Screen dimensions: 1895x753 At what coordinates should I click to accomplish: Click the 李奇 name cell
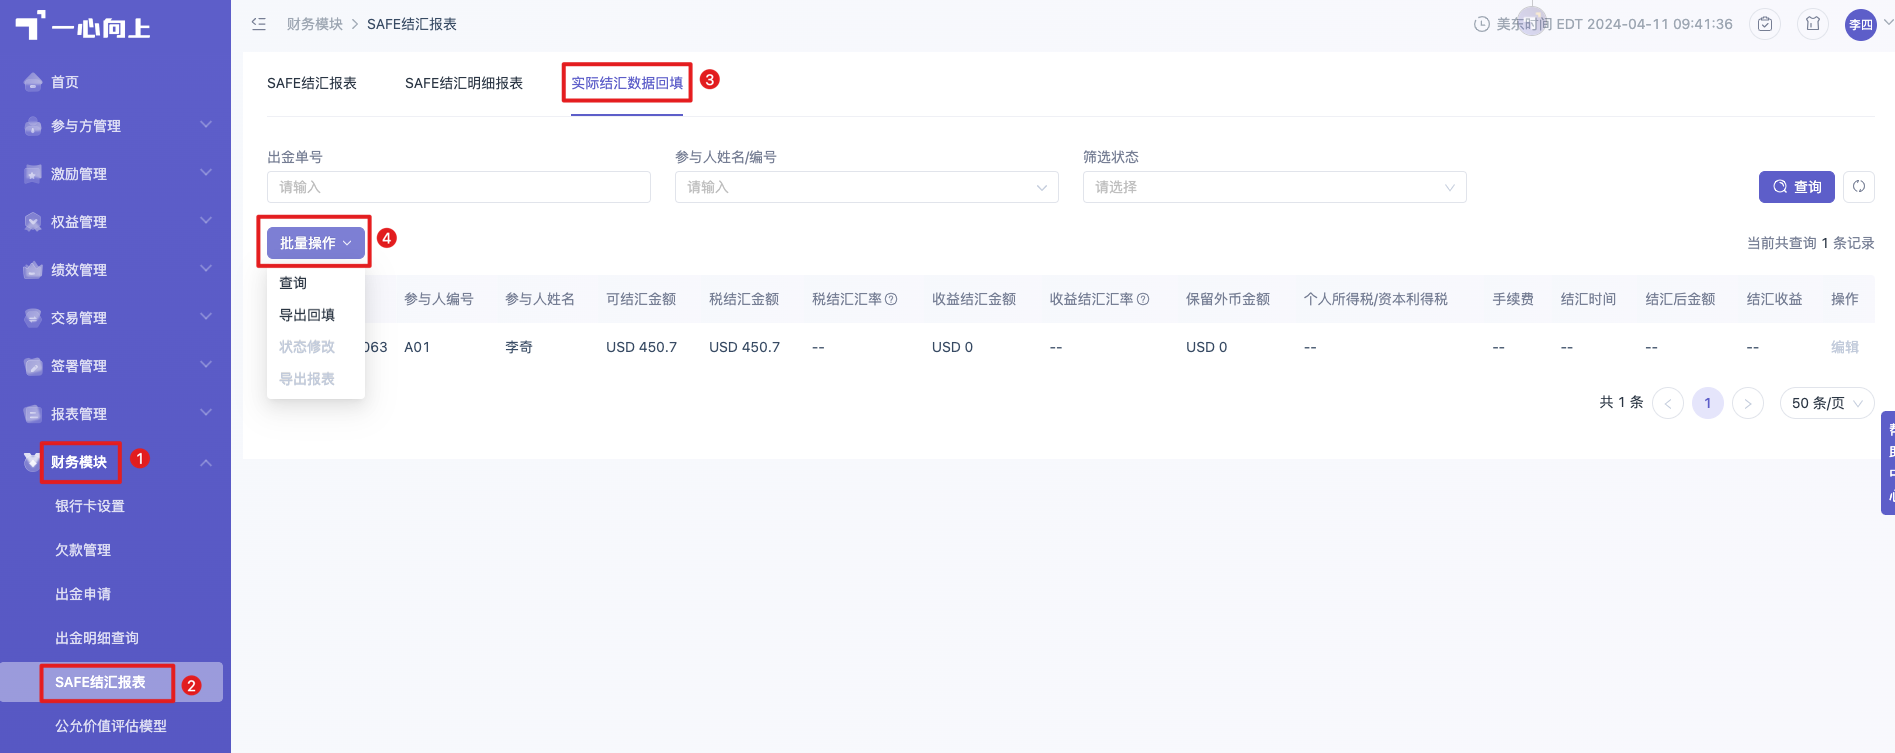pyautogui.click(x=519, y=347)
